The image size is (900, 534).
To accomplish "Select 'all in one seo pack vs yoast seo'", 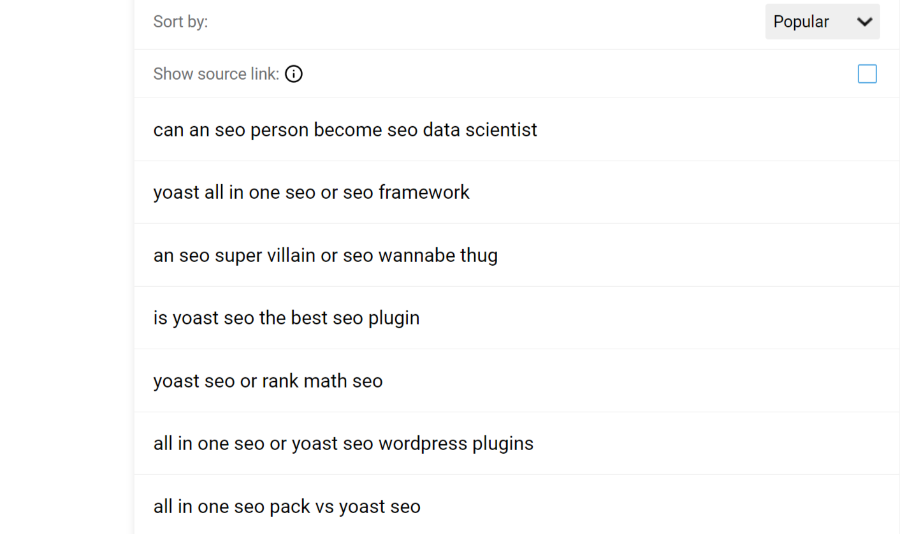I will (286, 506).
